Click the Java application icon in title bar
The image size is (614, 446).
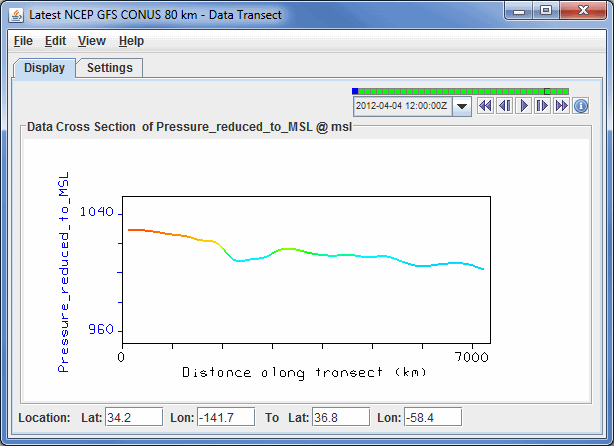(x=15, y=15)
